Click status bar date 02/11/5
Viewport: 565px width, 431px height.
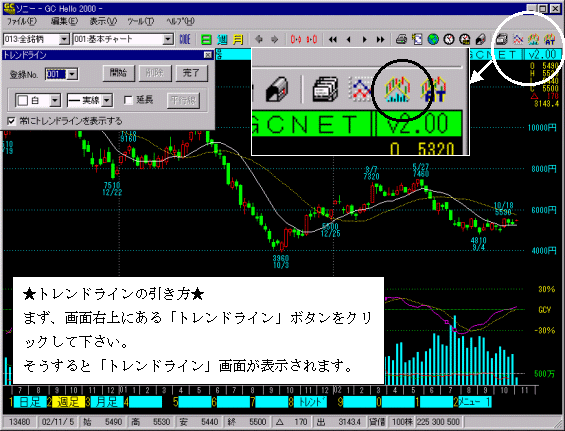[58, 422]
